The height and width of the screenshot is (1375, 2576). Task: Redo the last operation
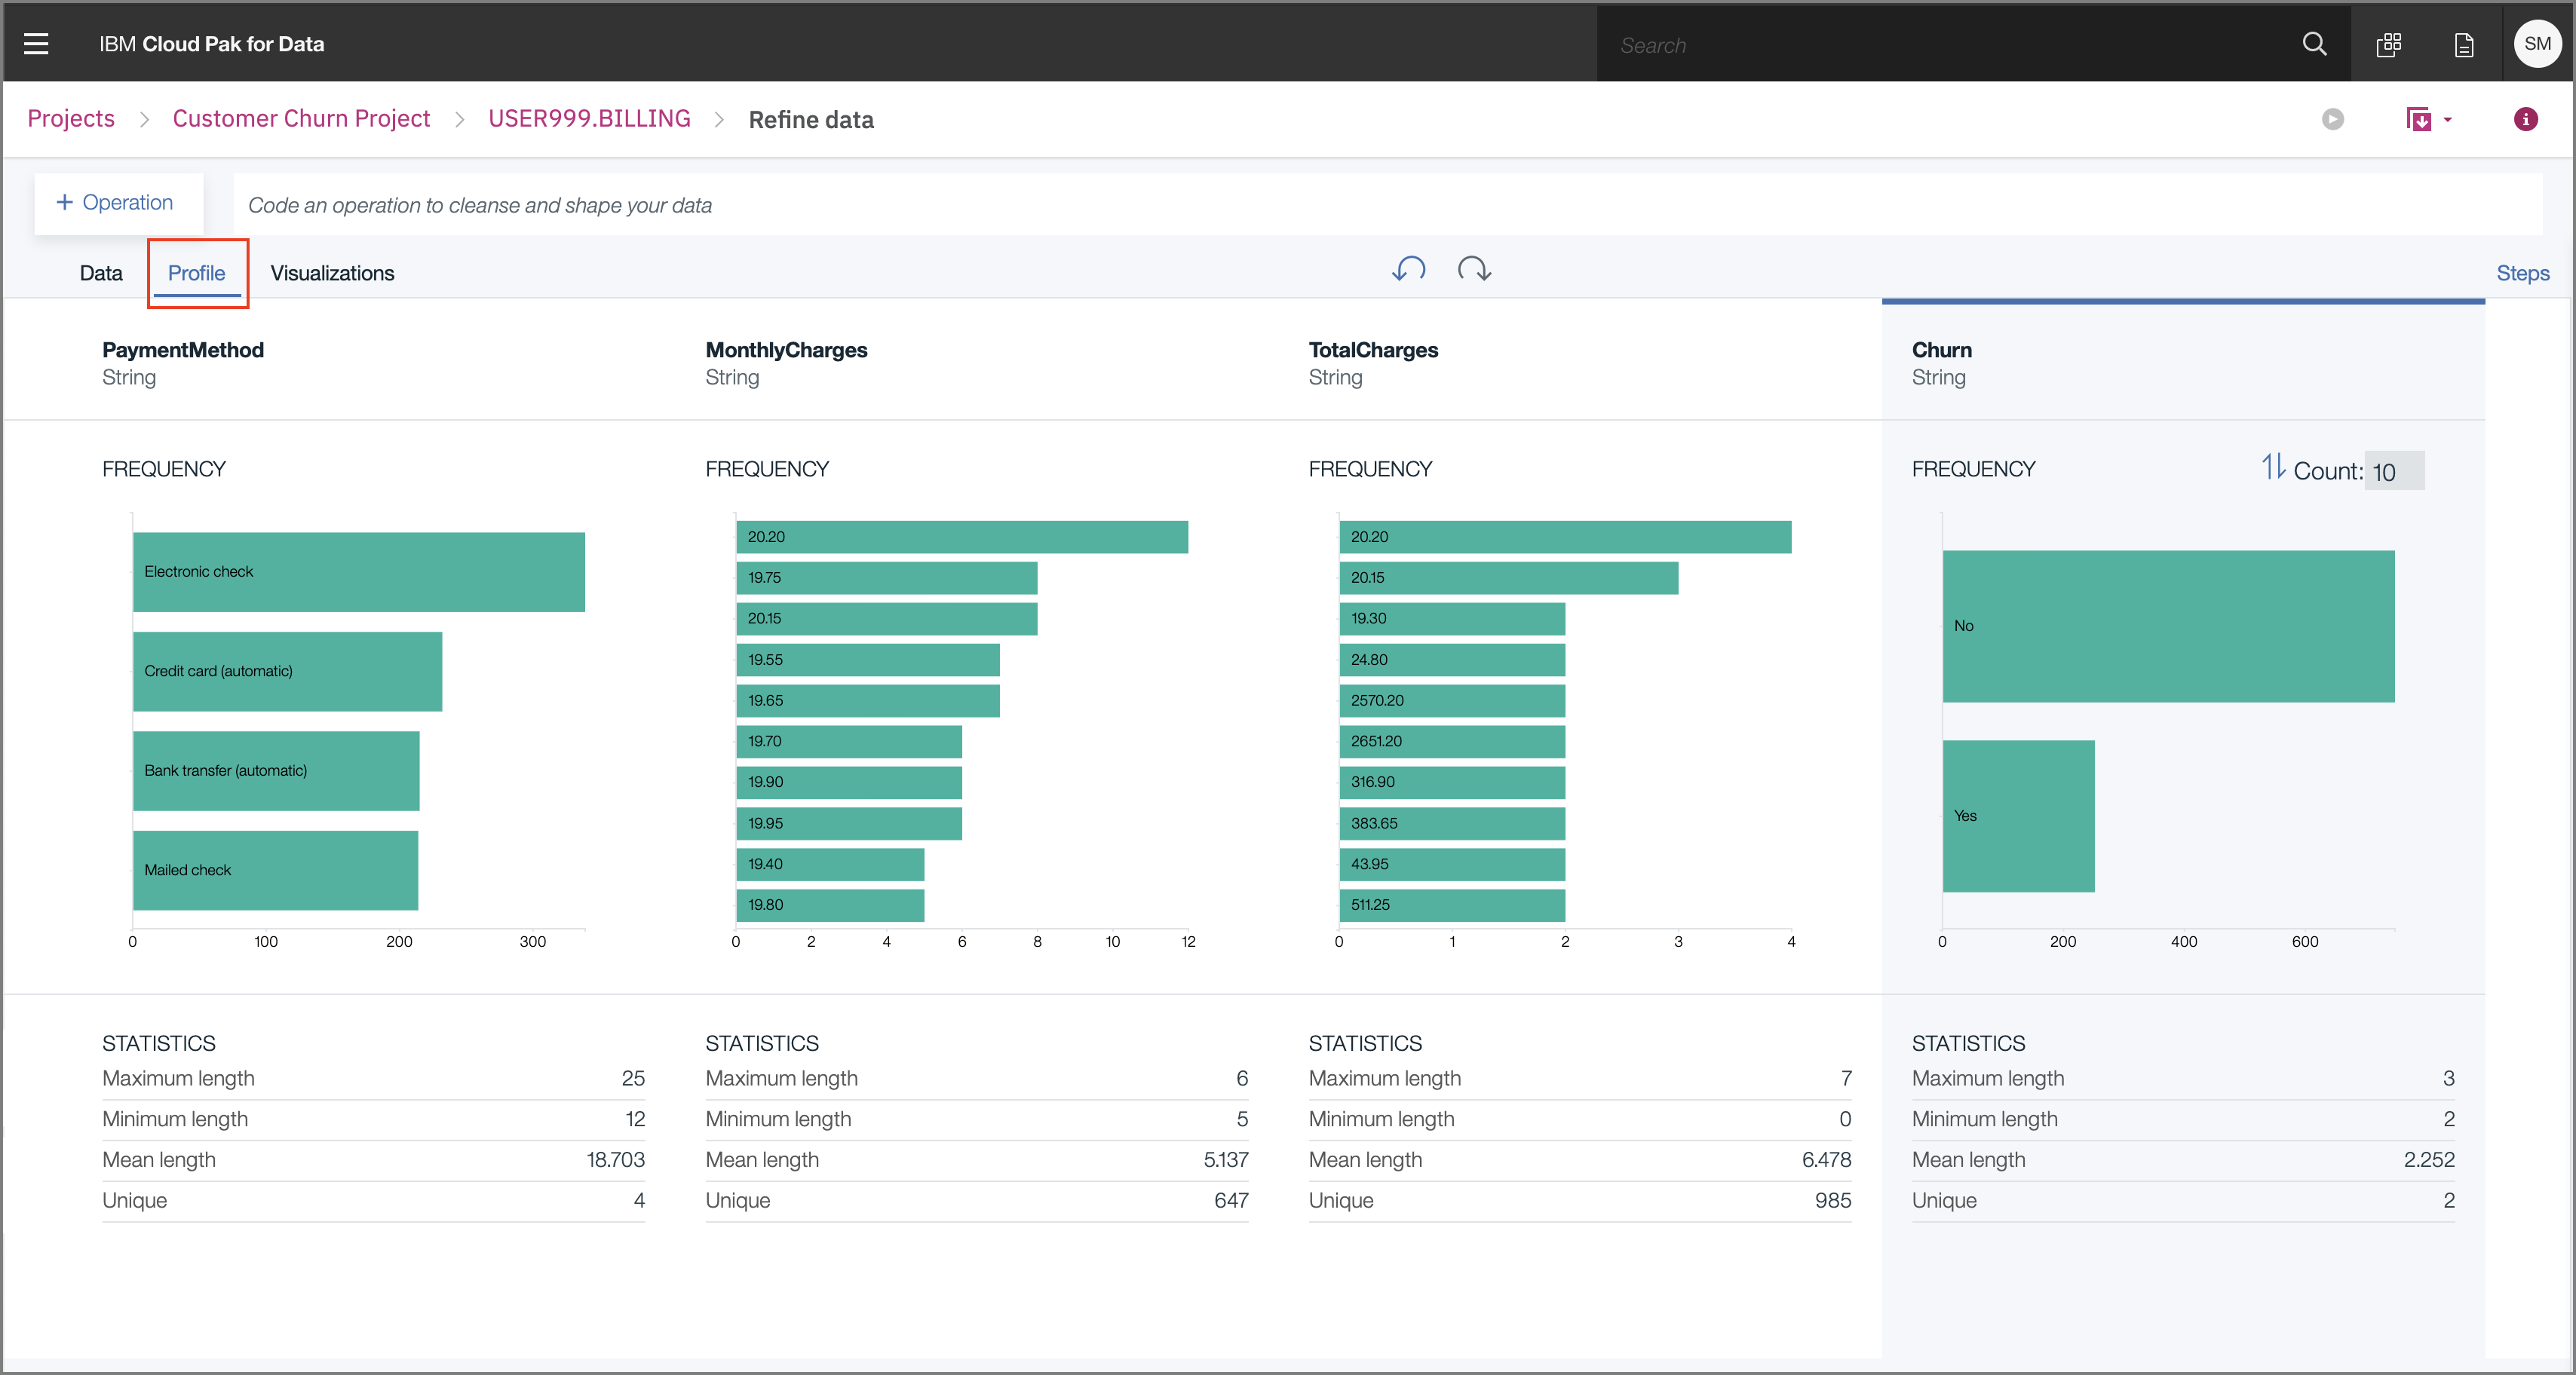point(1474,269)
